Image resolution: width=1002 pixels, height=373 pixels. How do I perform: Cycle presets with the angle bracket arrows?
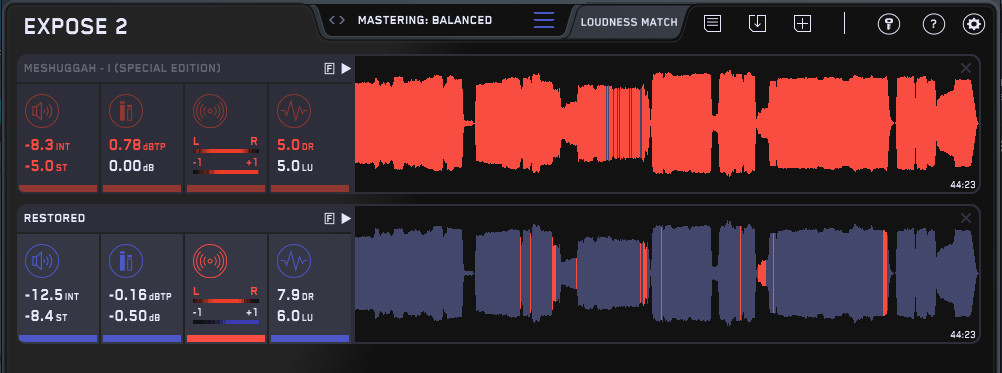pos(337,20)
